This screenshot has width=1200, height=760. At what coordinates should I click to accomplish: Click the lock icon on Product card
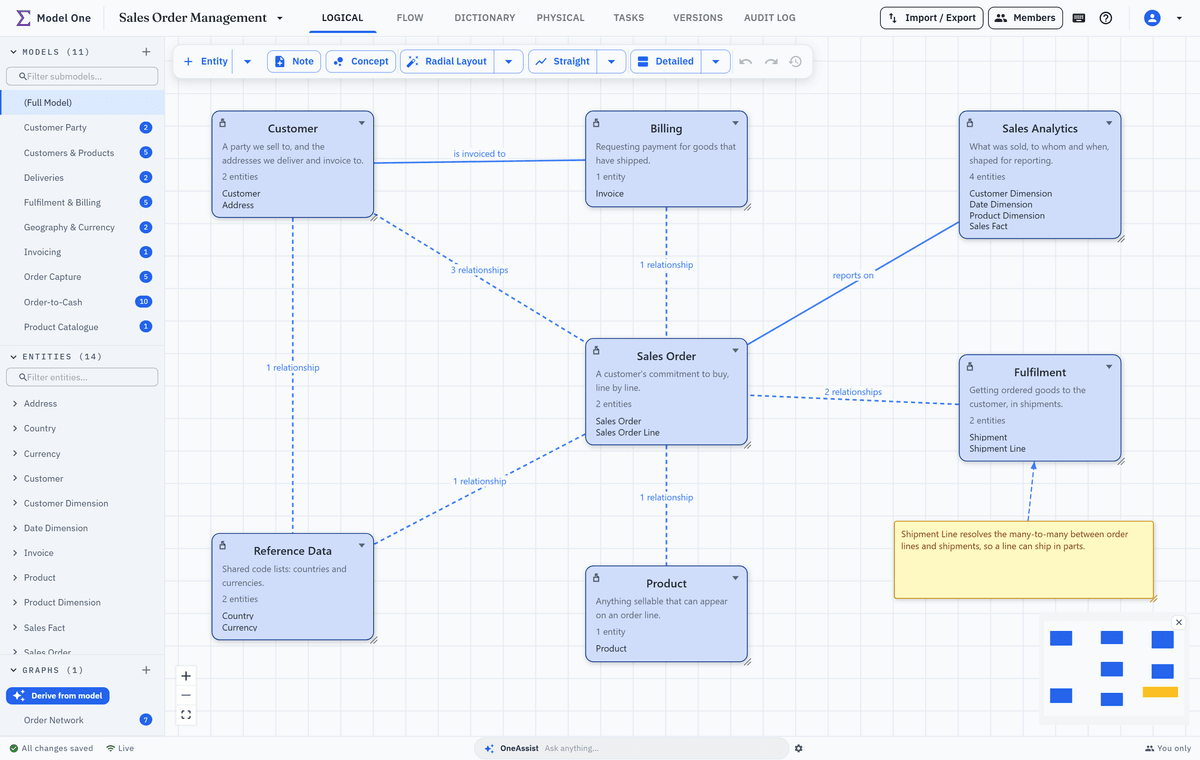(x=596, y=578)
